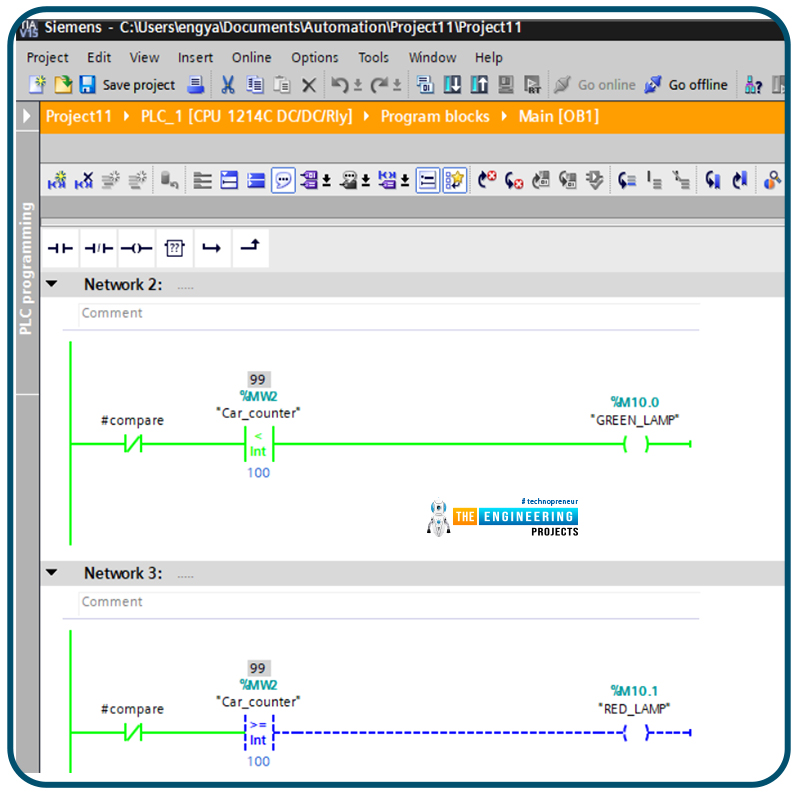Click the Network 2 comment field
The width and height of the screenshot is (801, 792).
click(389, 313)
